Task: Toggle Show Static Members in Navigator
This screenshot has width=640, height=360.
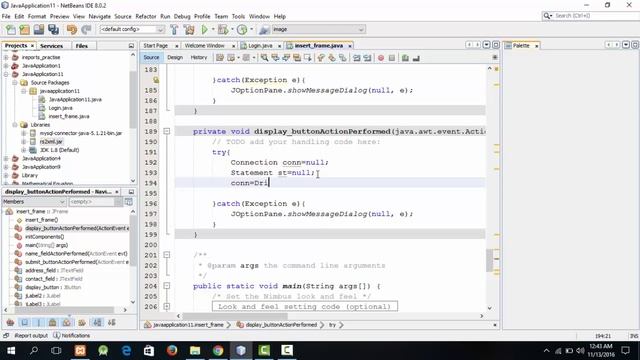Action: point(39,322)
